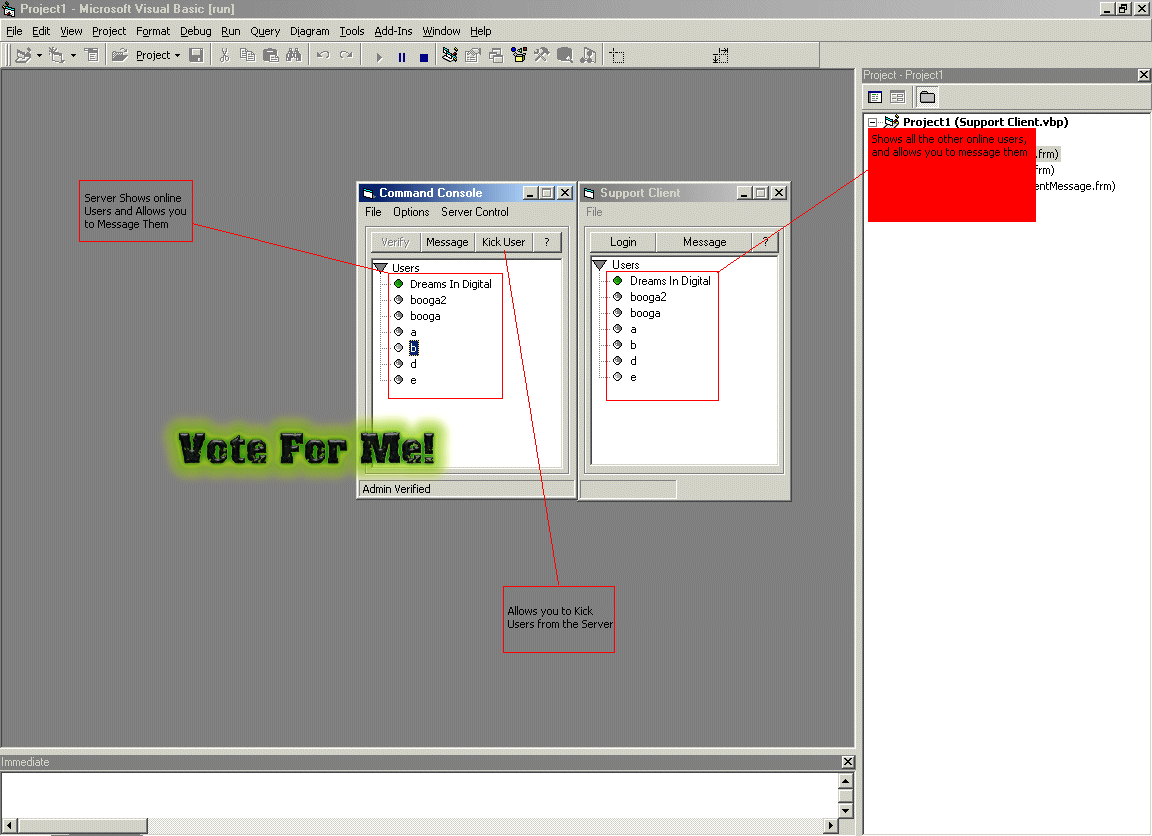Click the Find binoculars toolbar icon
This screenshot has height=836, width=1152.
pyautogui.click(x=293, y=56)
